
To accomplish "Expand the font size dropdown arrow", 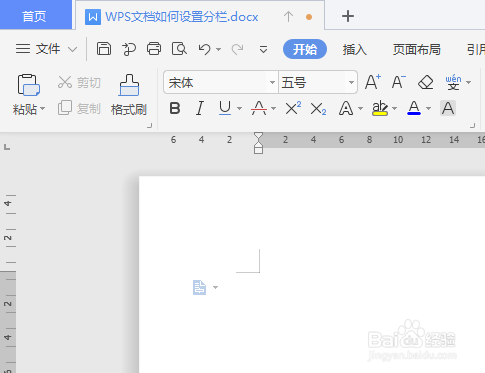I will tap(351, 82).
